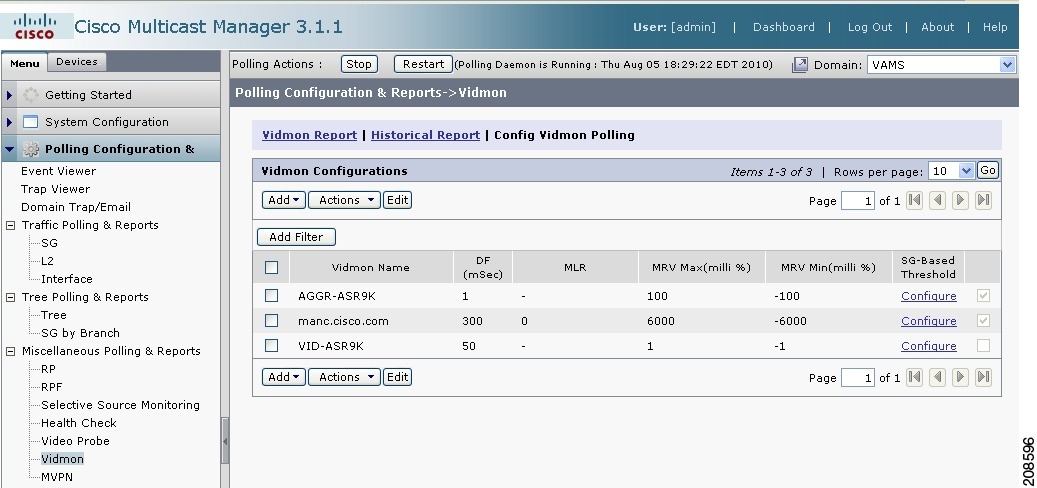Open Help from the header
This screenshot has width=1037, height=488.
coord(995,27)
